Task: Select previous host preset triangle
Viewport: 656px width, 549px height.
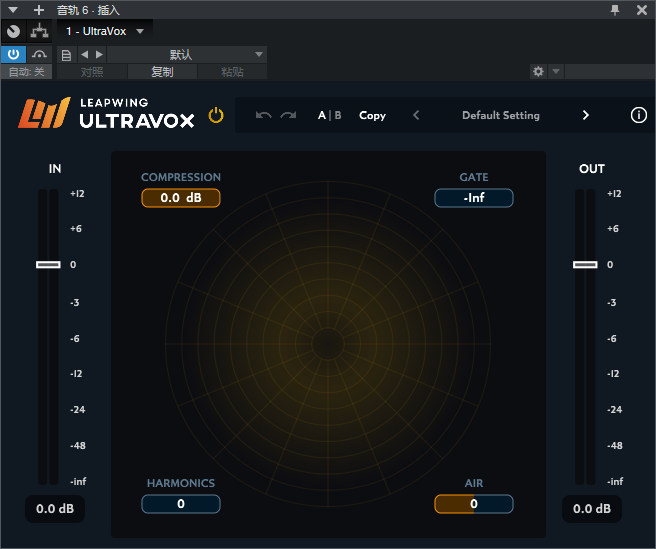Action: click(x=85, y=54)
